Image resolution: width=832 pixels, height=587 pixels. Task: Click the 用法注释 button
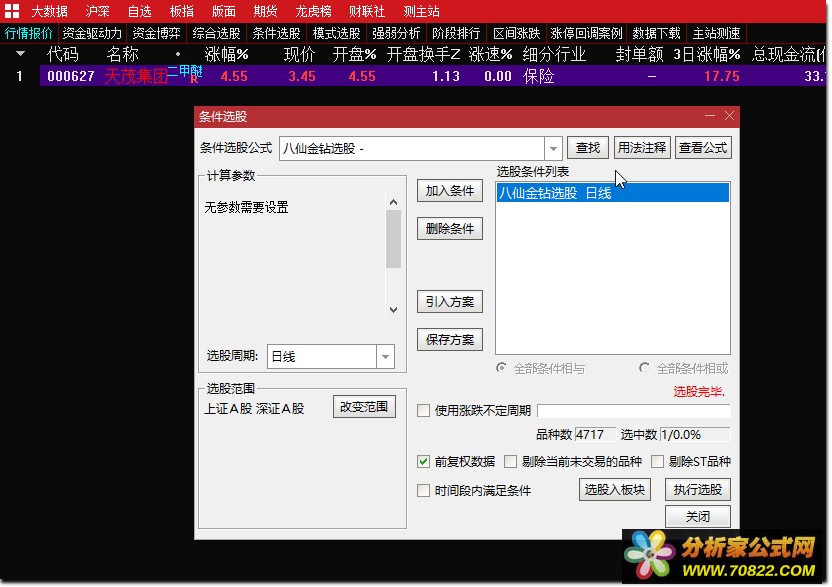pyautogui.click(x=642, y=148)
